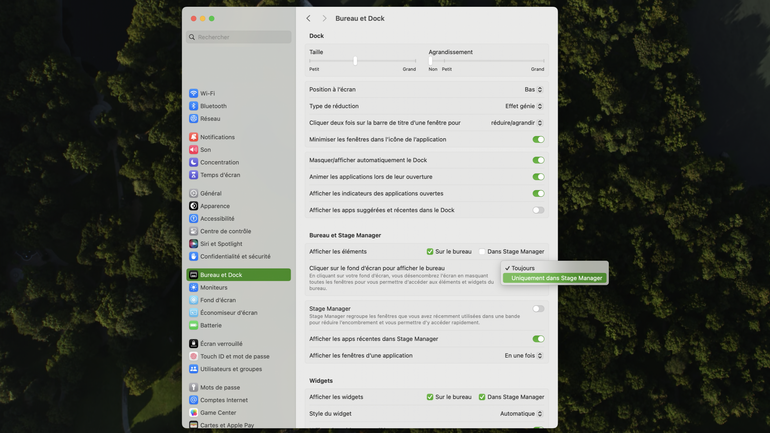Viewport: 770px width, 433px height.
Task: Open Touch ID et mot de passe icon
Action: click(x=194, y=356)
